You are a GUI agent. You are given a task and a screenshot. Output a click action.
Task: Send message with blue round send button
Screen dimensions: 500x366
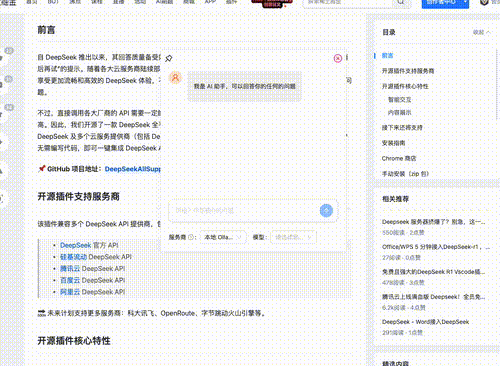tap(326, 210)
